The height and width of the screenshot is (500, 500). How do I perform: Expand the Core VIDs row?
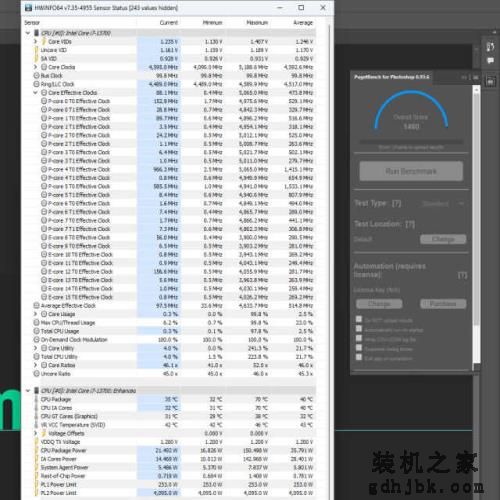36,41
